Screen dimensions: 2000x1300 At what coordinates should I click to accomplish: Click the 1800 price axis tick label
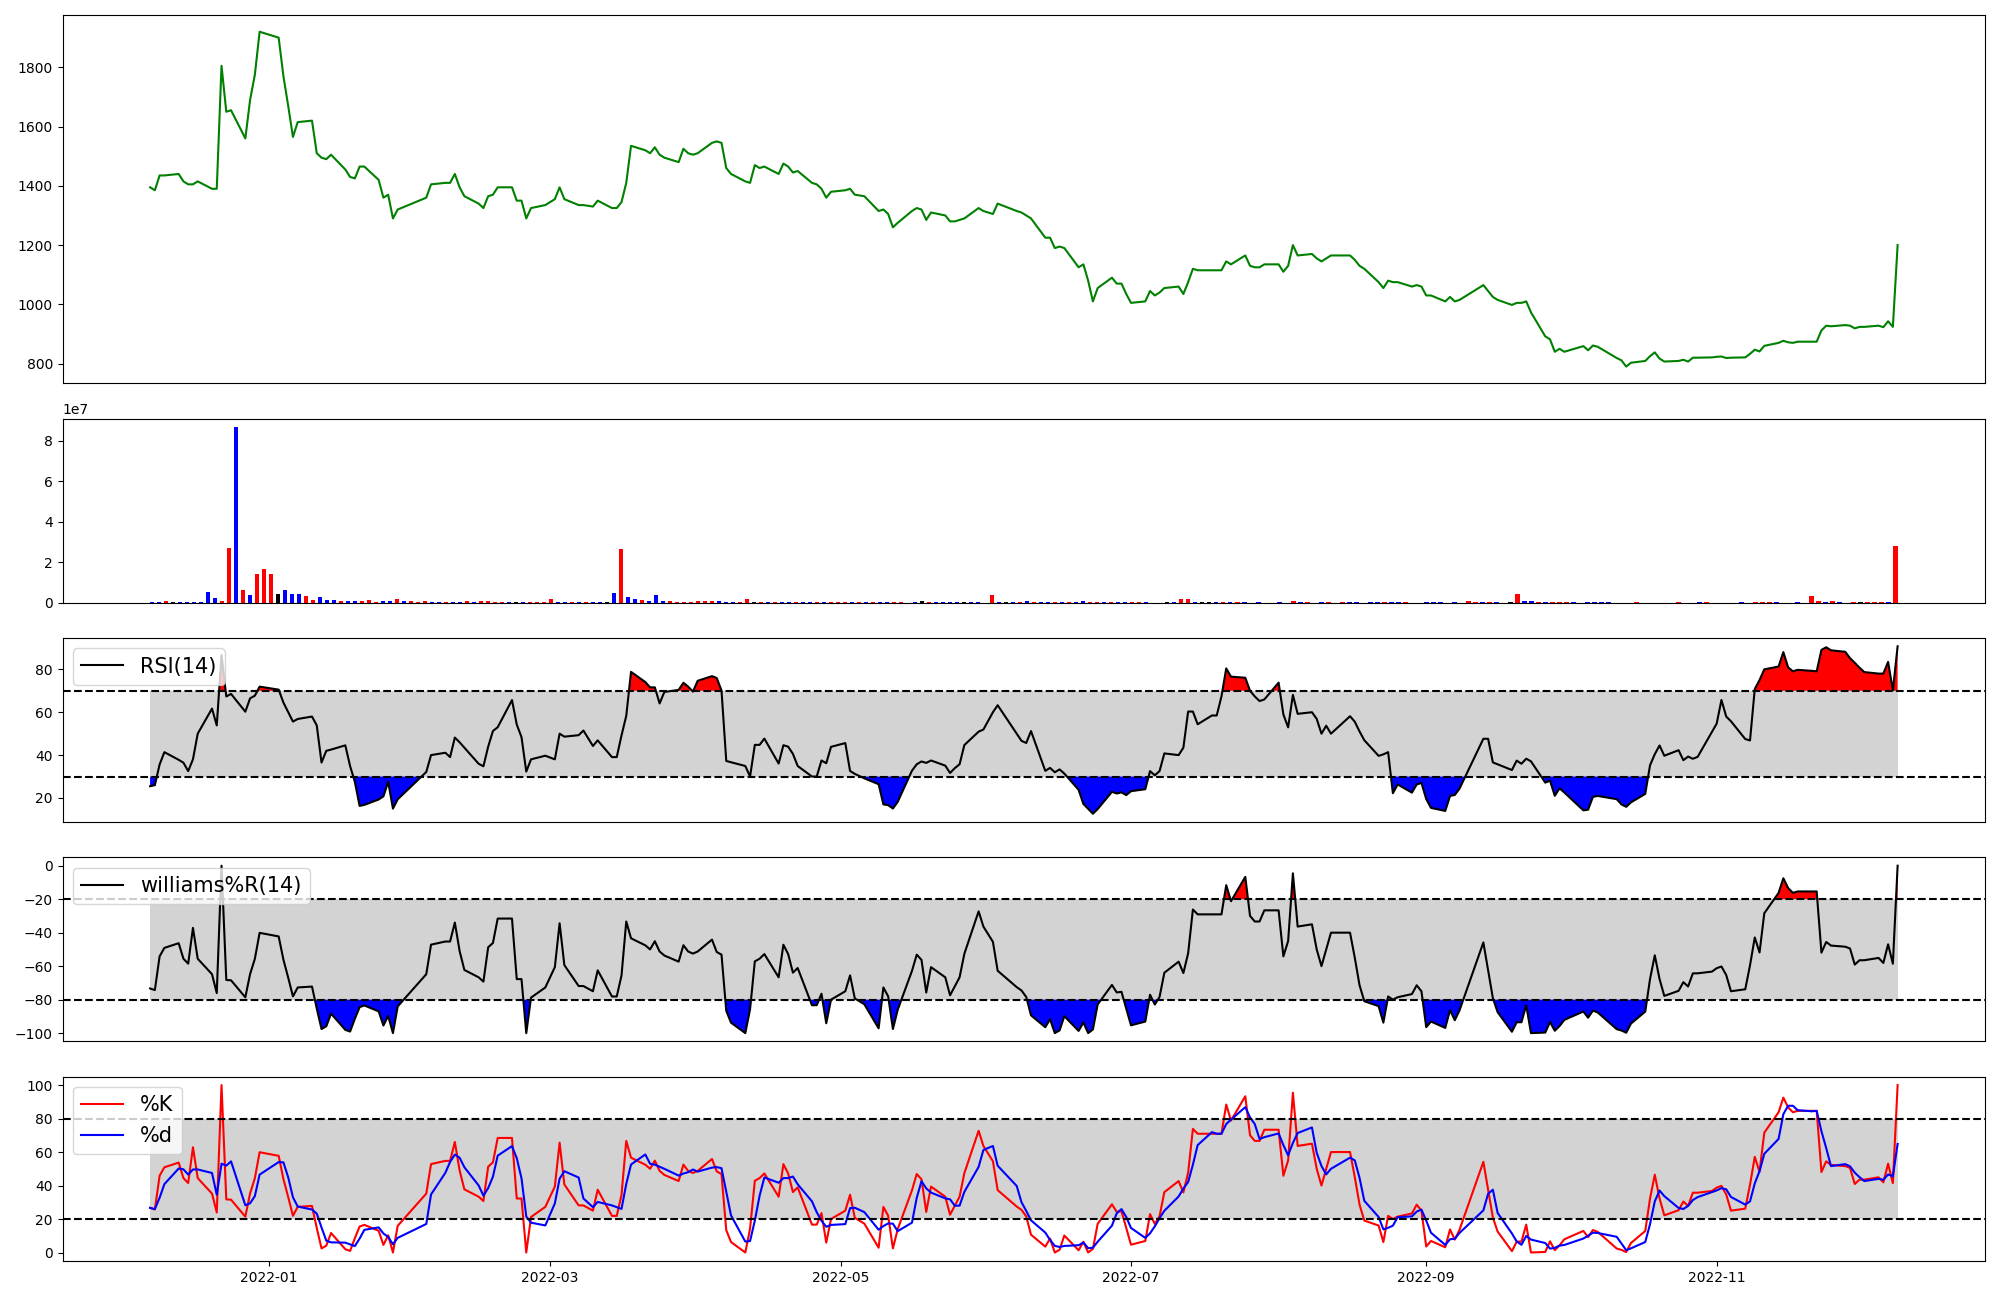point(35,68)
